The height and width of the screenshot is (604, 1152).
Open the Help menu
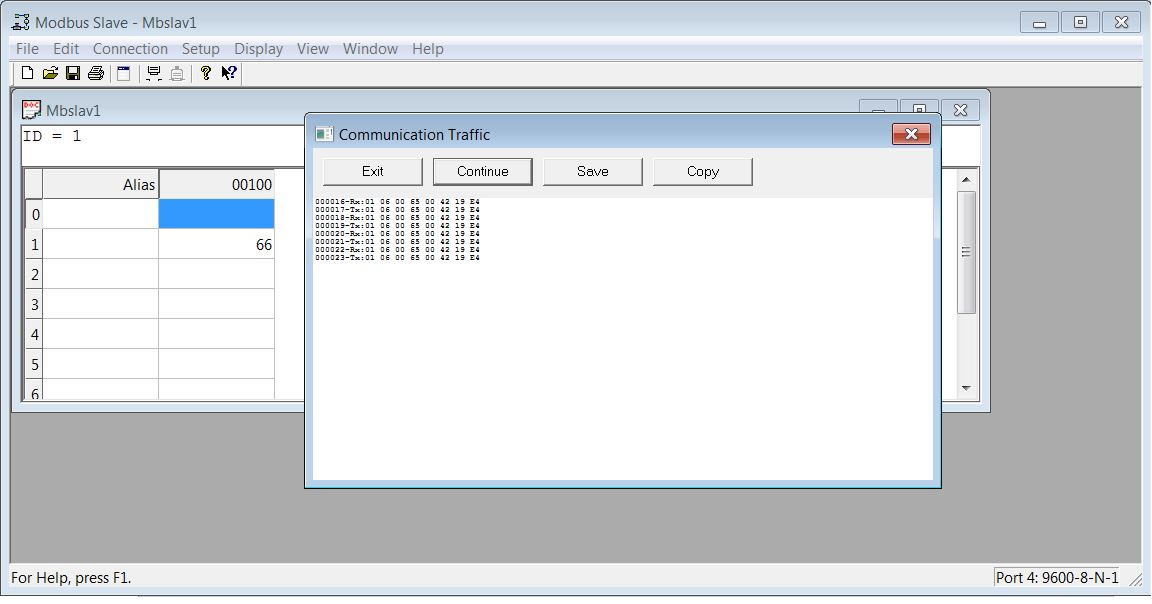point(428,48)
